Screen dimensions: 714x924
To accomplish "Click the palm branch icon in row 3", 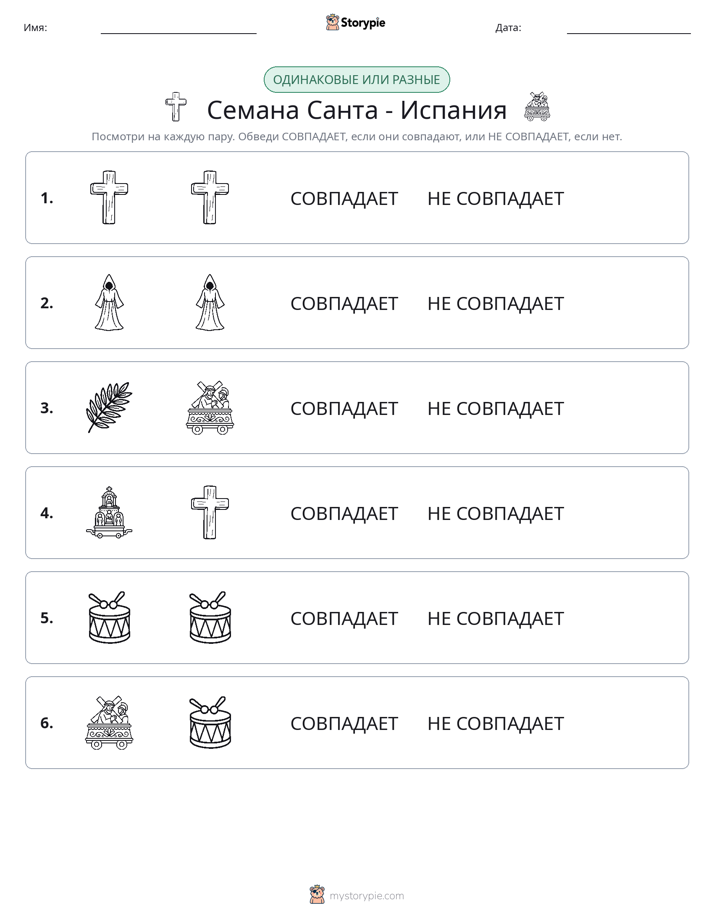I will (x=109, y=407).
